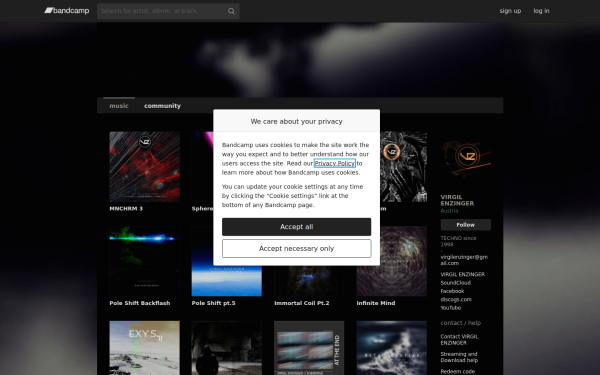Open the EXYS II album cover
The height and width of the screenshot is (375, 600).
coord(145,348)
